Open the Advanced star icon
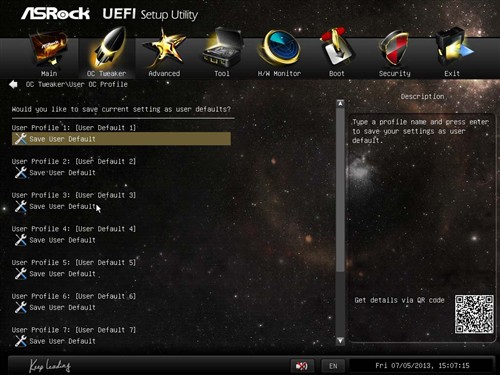Screen dimensions: 500x375 pyautogui.click(x=164, y=47)
